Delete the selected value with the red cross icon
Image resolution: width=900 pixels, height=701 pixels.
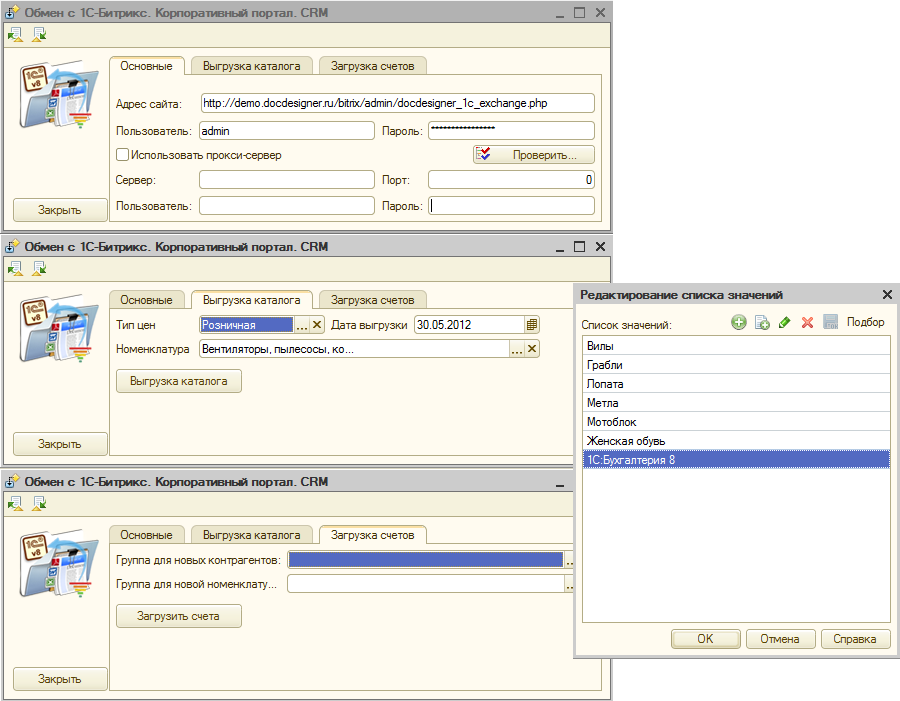[x=808, y=323]
